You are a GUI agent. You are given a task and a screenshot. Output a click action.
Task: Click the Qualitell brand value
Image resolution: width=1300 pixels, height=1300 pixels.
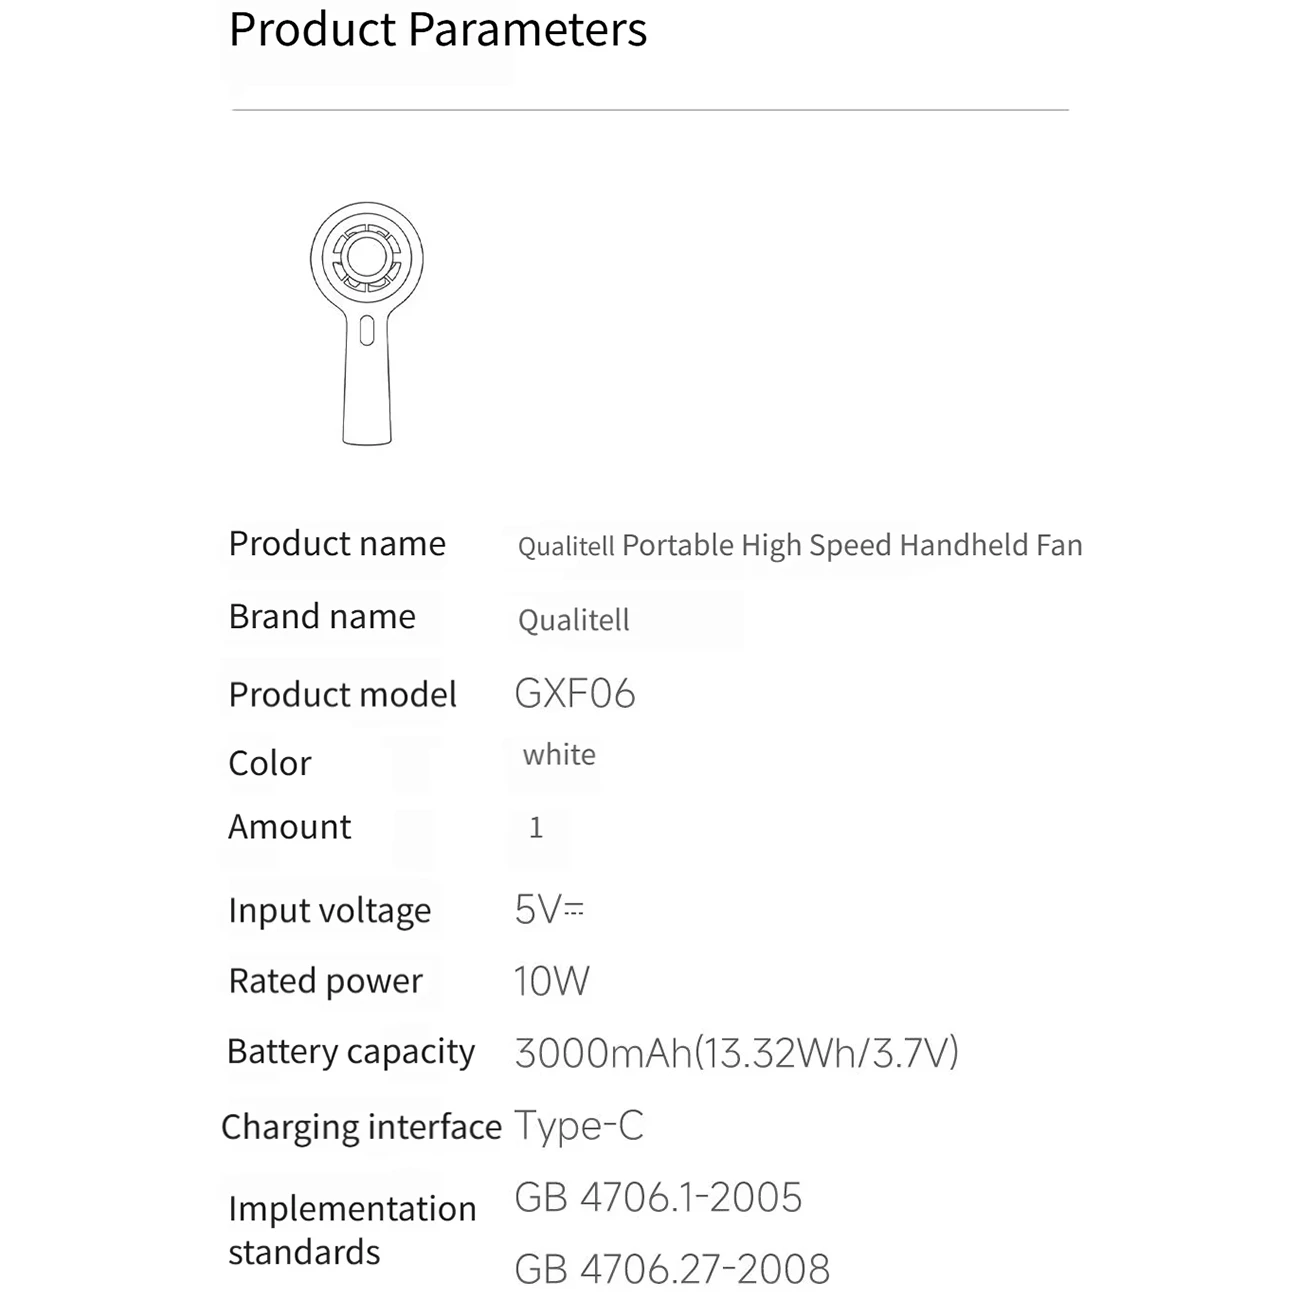574,620
